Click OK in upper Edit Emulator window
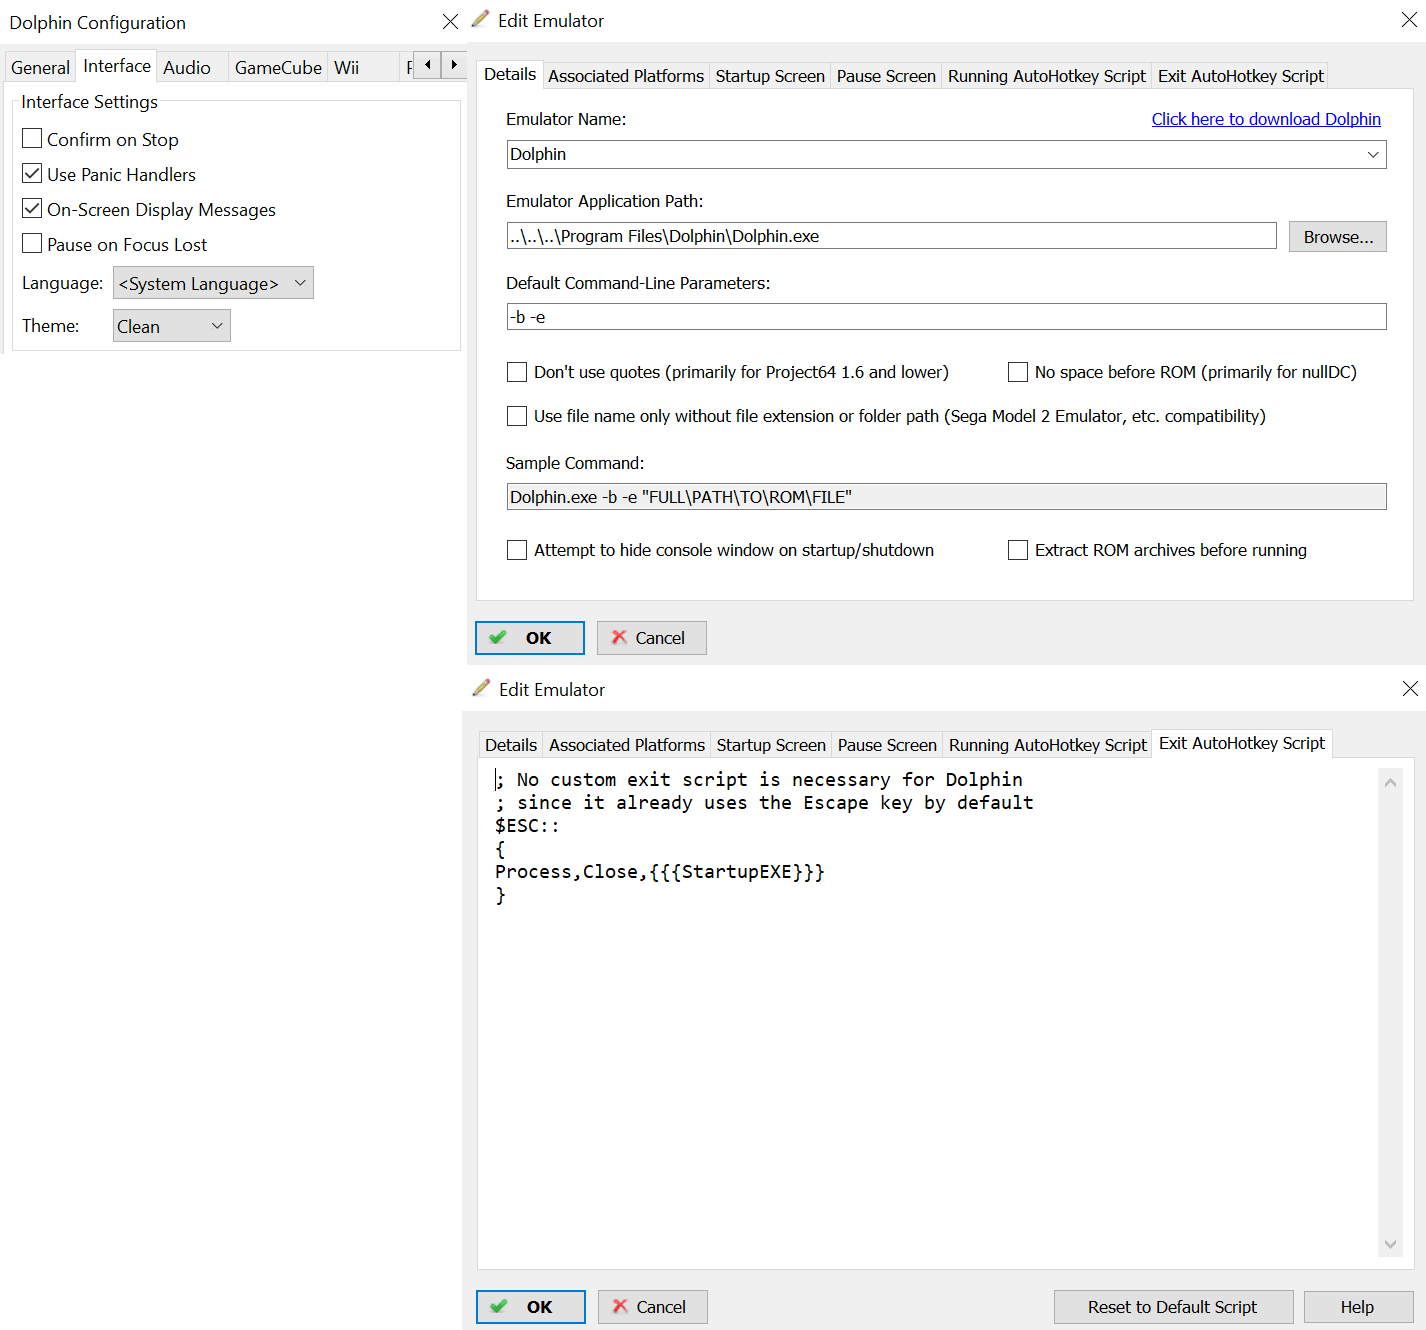 pos(530,638)
